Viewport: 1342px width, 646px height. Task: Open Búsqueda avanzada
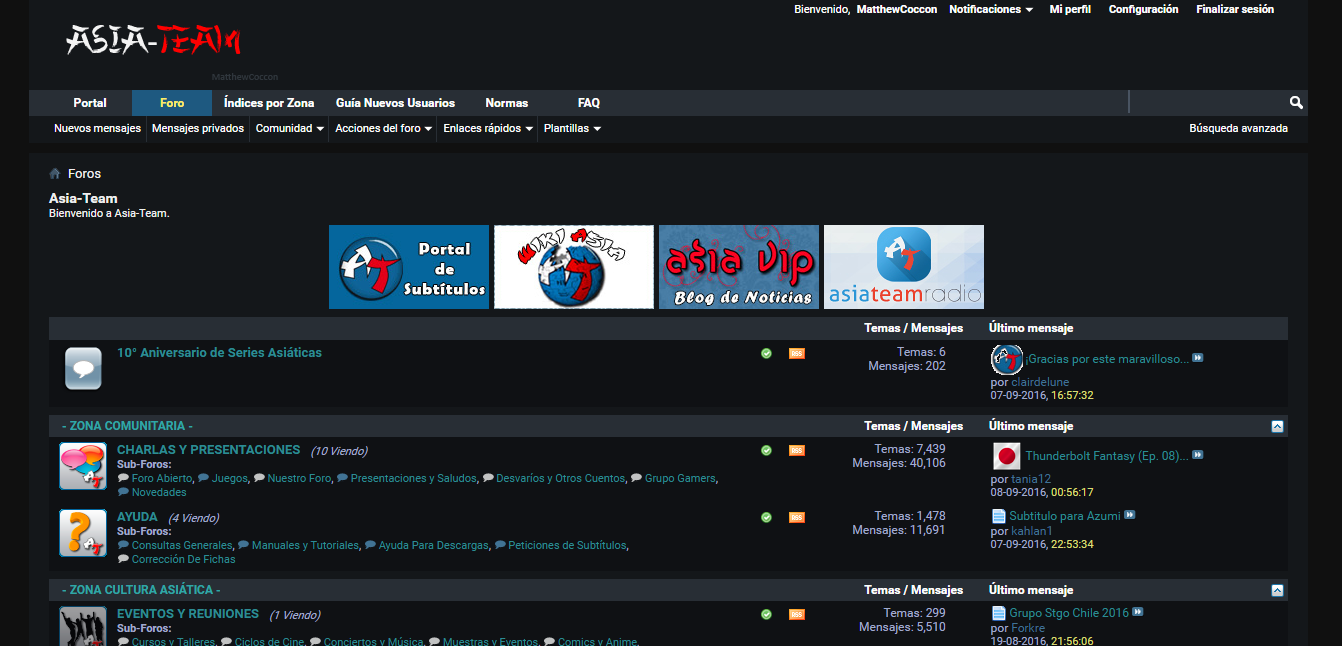coord(1238,128)
